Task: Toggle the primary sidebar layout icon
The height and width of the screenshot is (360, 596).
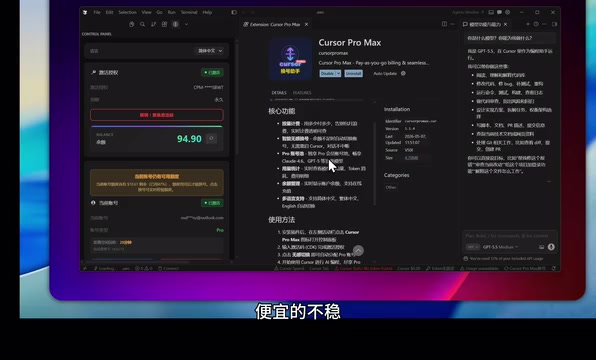Action: pyautogui.click(x=234, y=12)
